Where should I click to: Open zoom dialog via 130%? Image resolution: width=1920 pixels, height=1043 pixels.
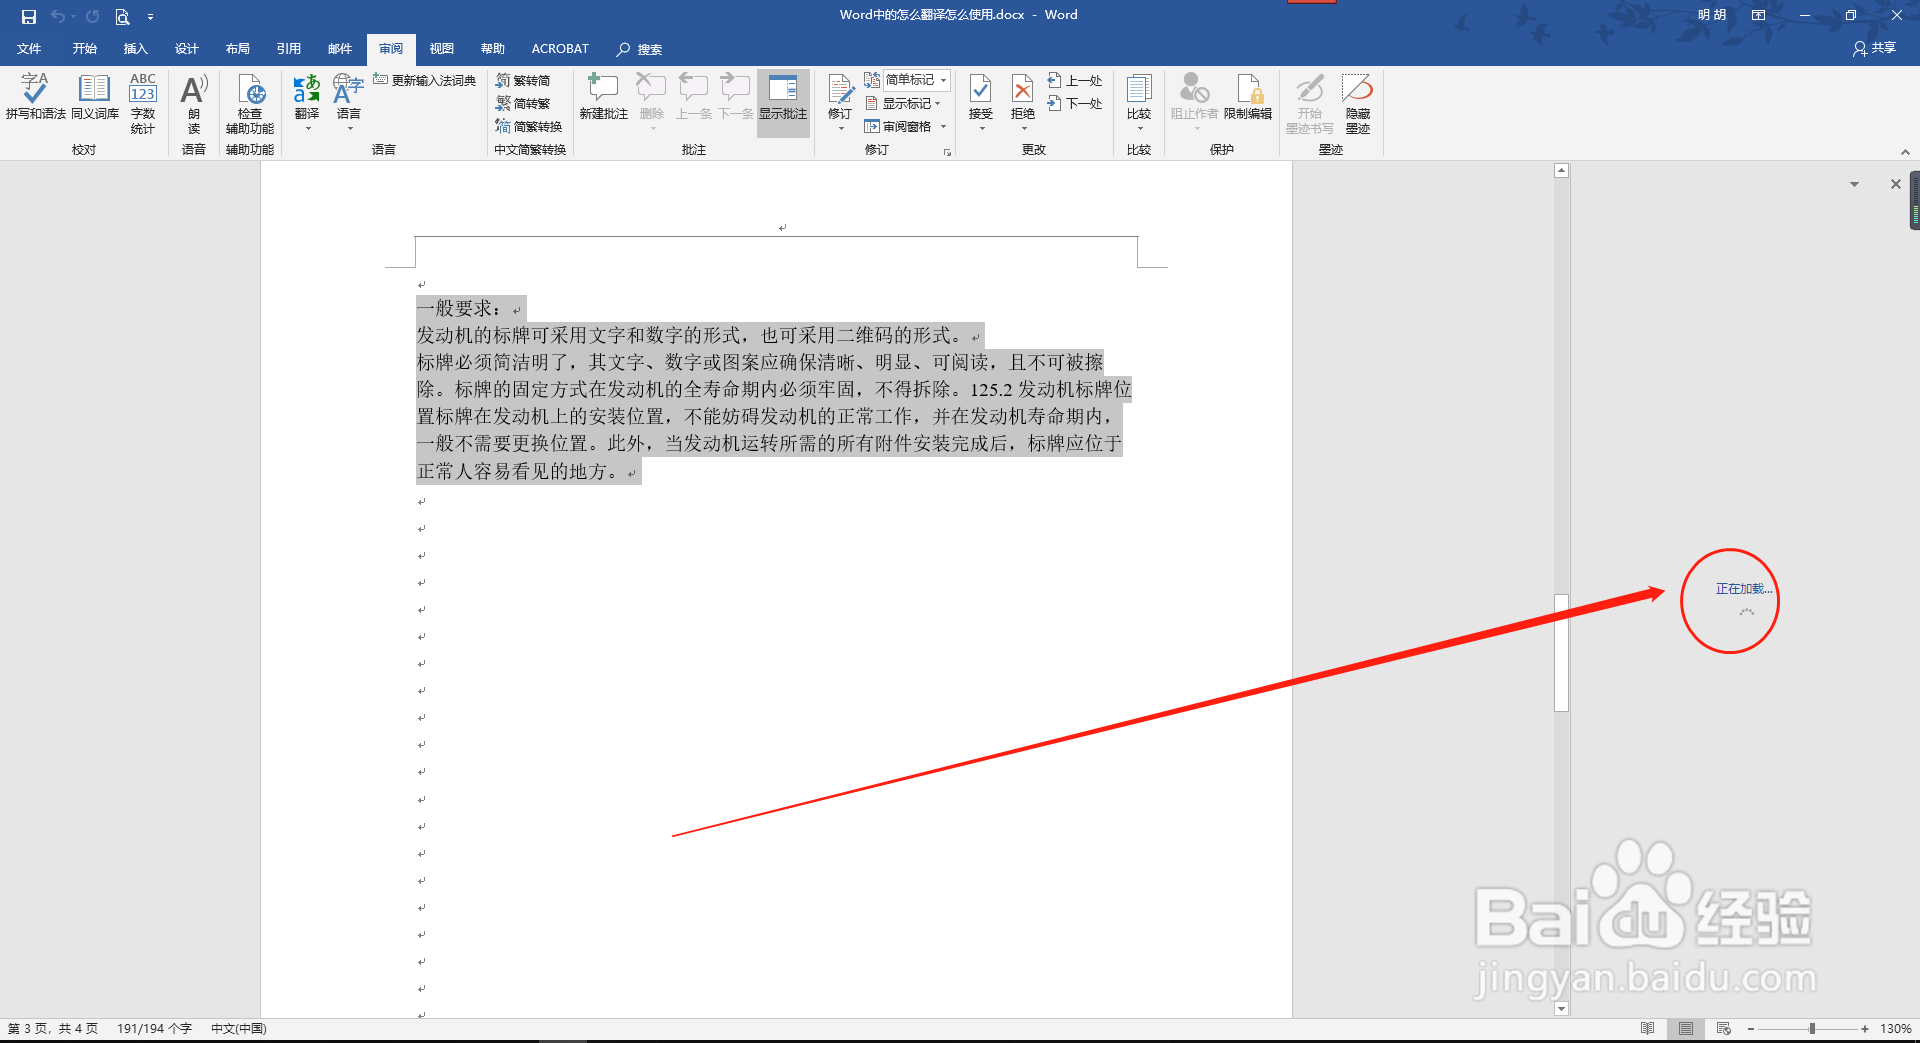click(1896, 1028)
